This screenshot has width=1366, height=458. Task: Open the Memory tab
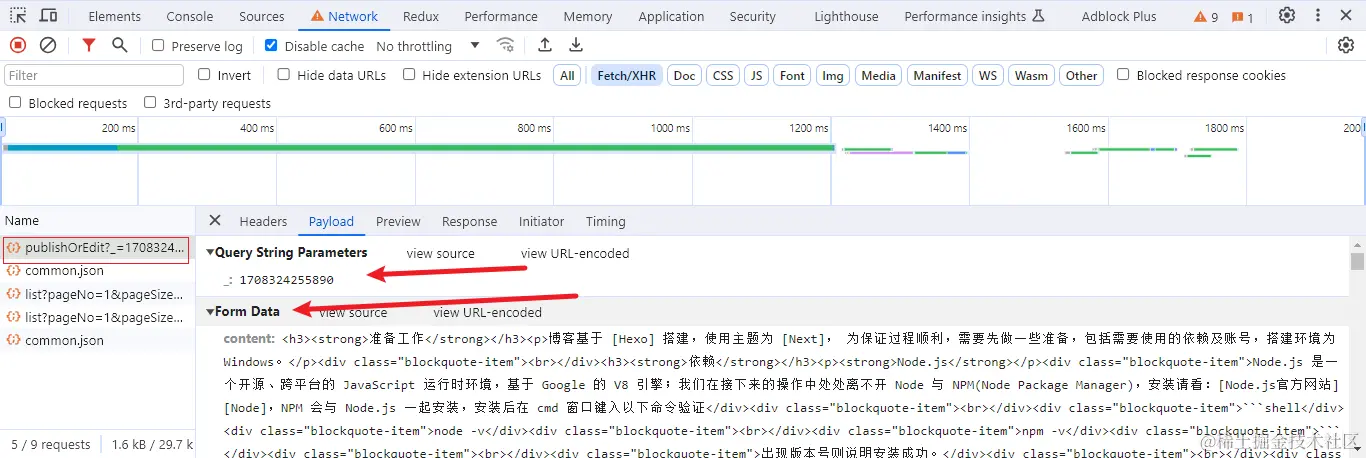tap(588, 16)
